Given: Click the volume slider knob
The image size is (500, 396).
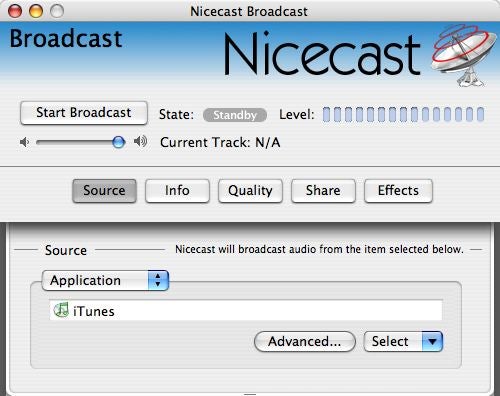Looking at the screenshot, I should [118, 142].
